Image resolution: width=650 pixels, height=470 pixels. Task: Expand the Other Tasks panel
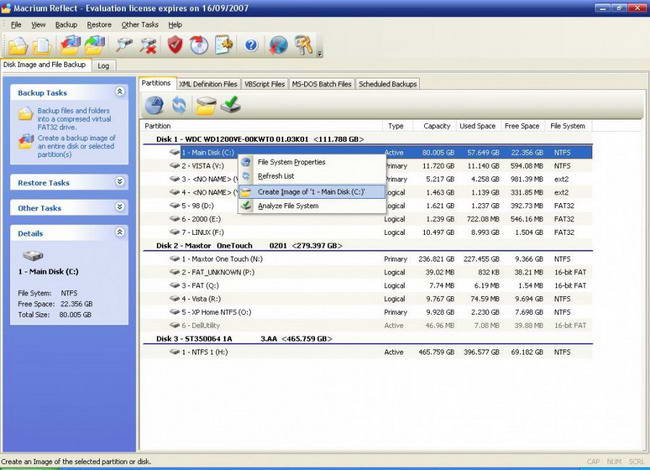[x=120, y=208]
